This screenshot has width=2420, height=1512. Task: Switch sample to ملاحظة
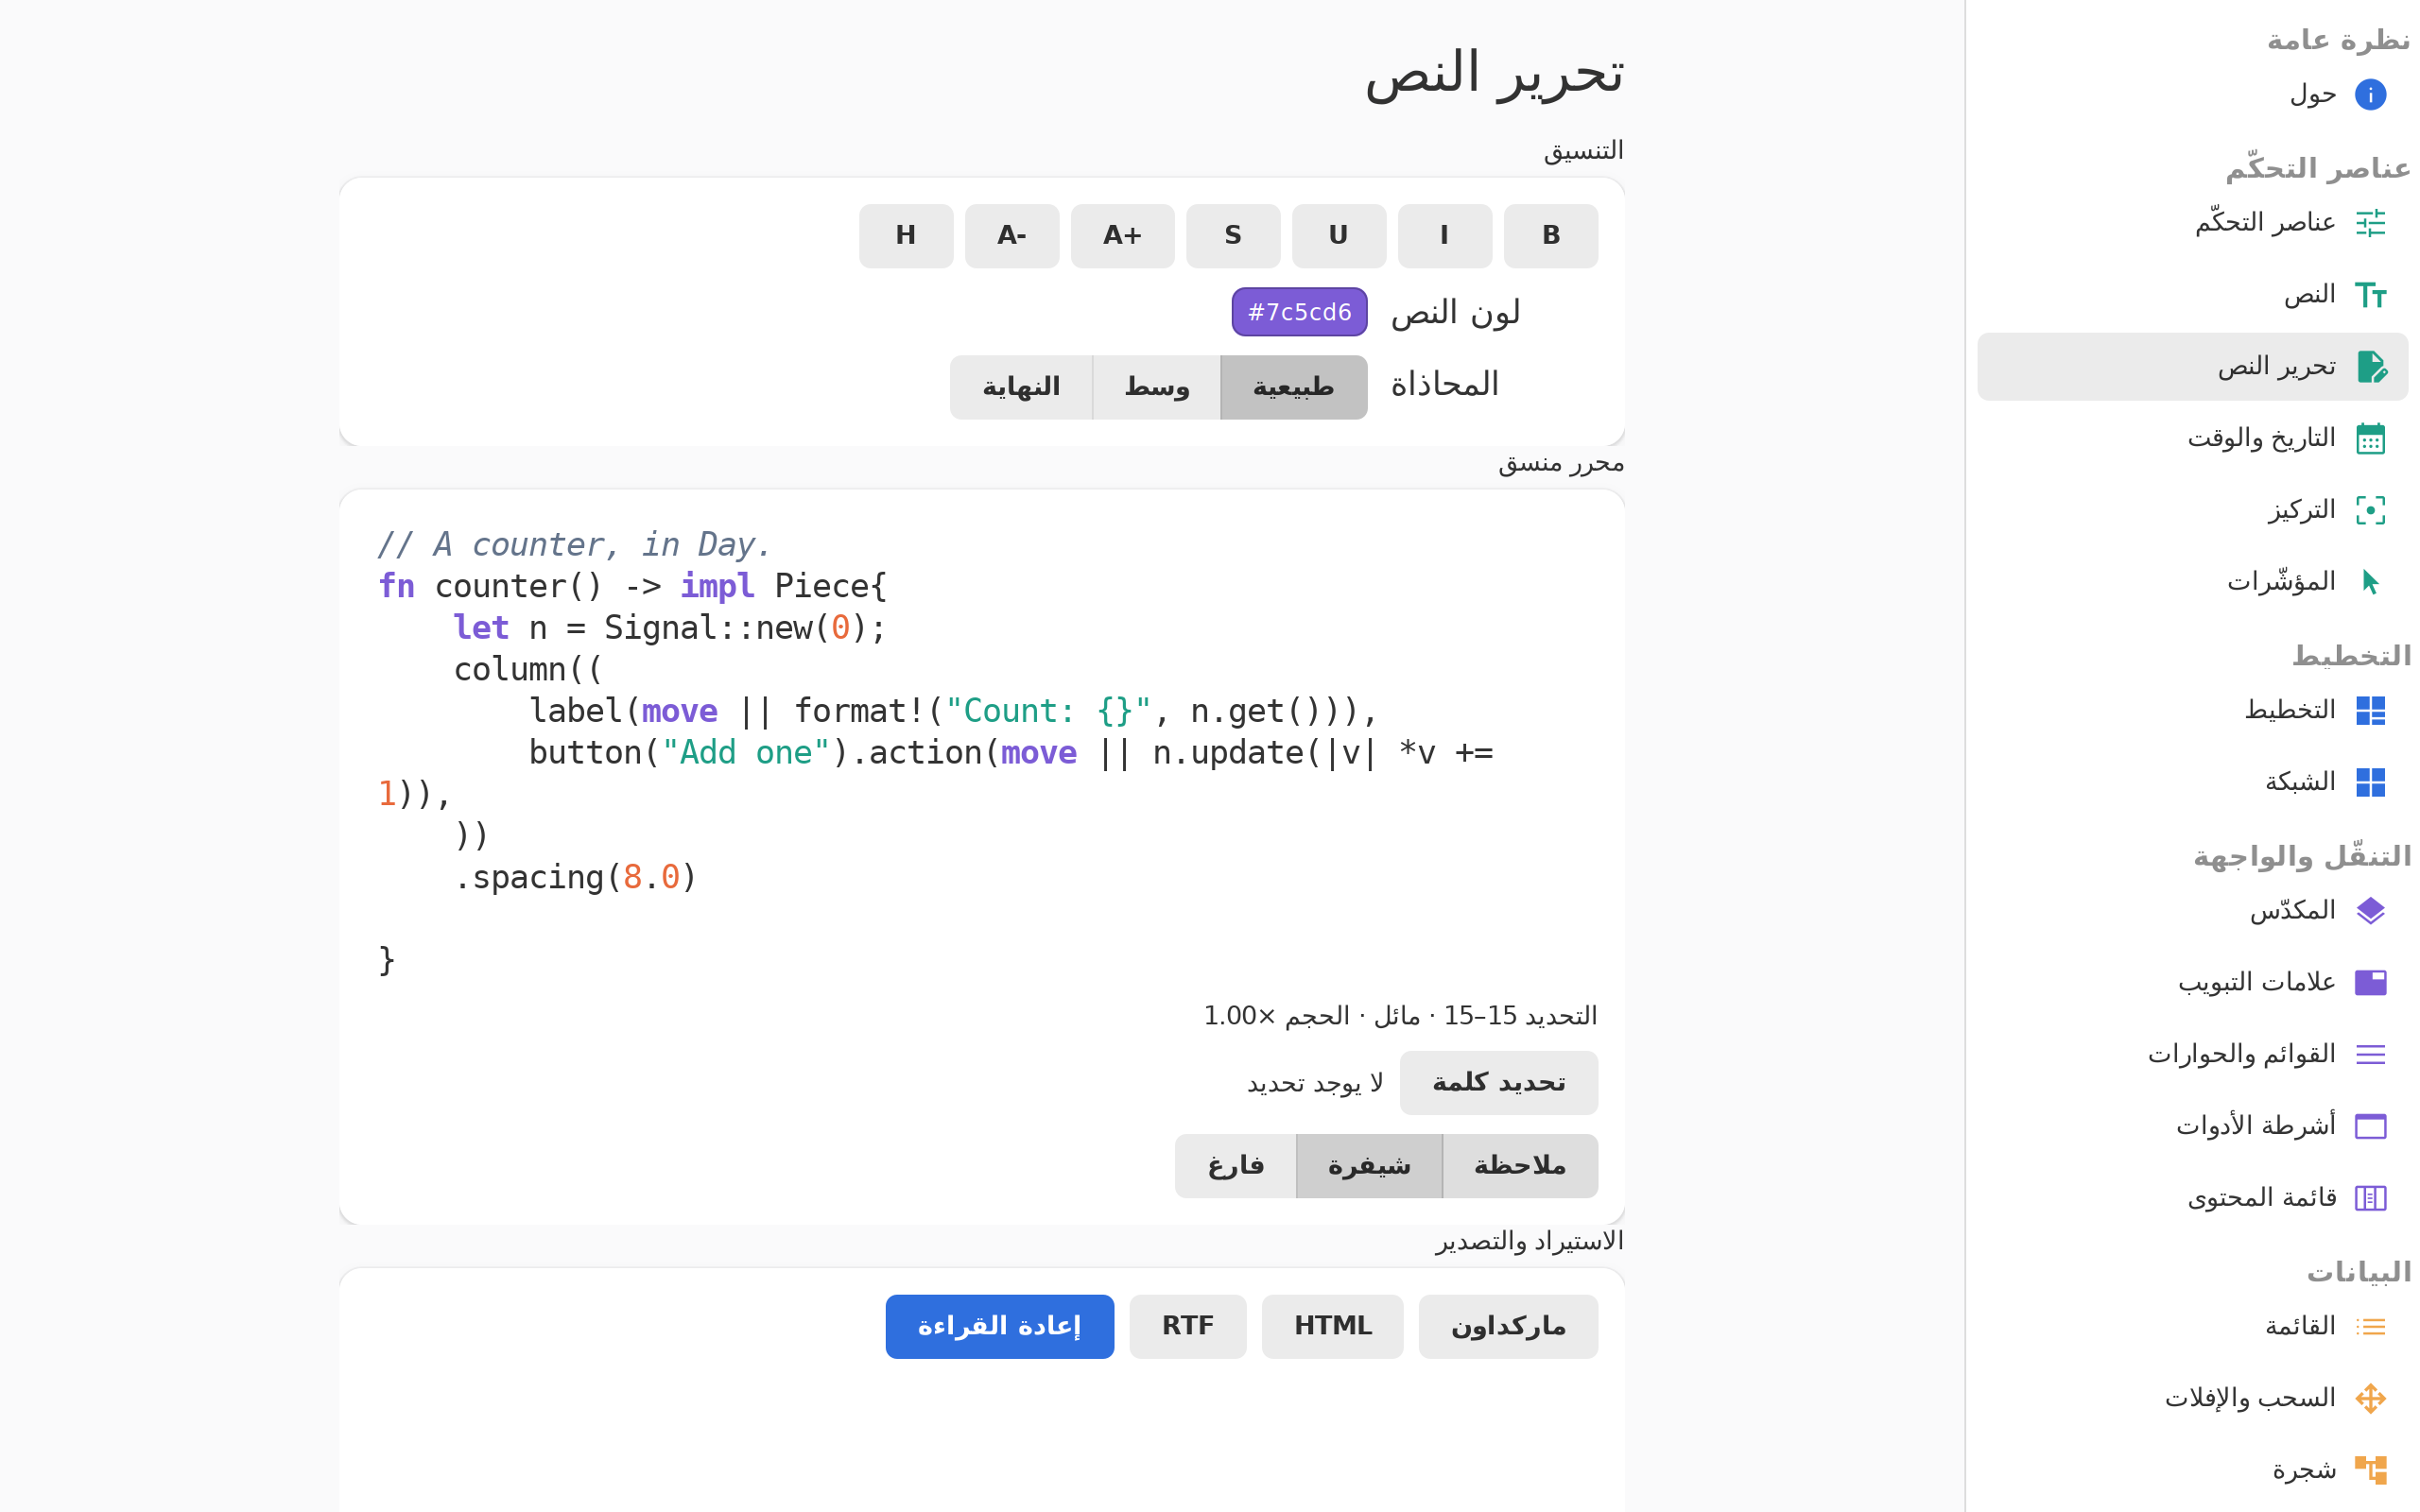coord(1519,1166)
